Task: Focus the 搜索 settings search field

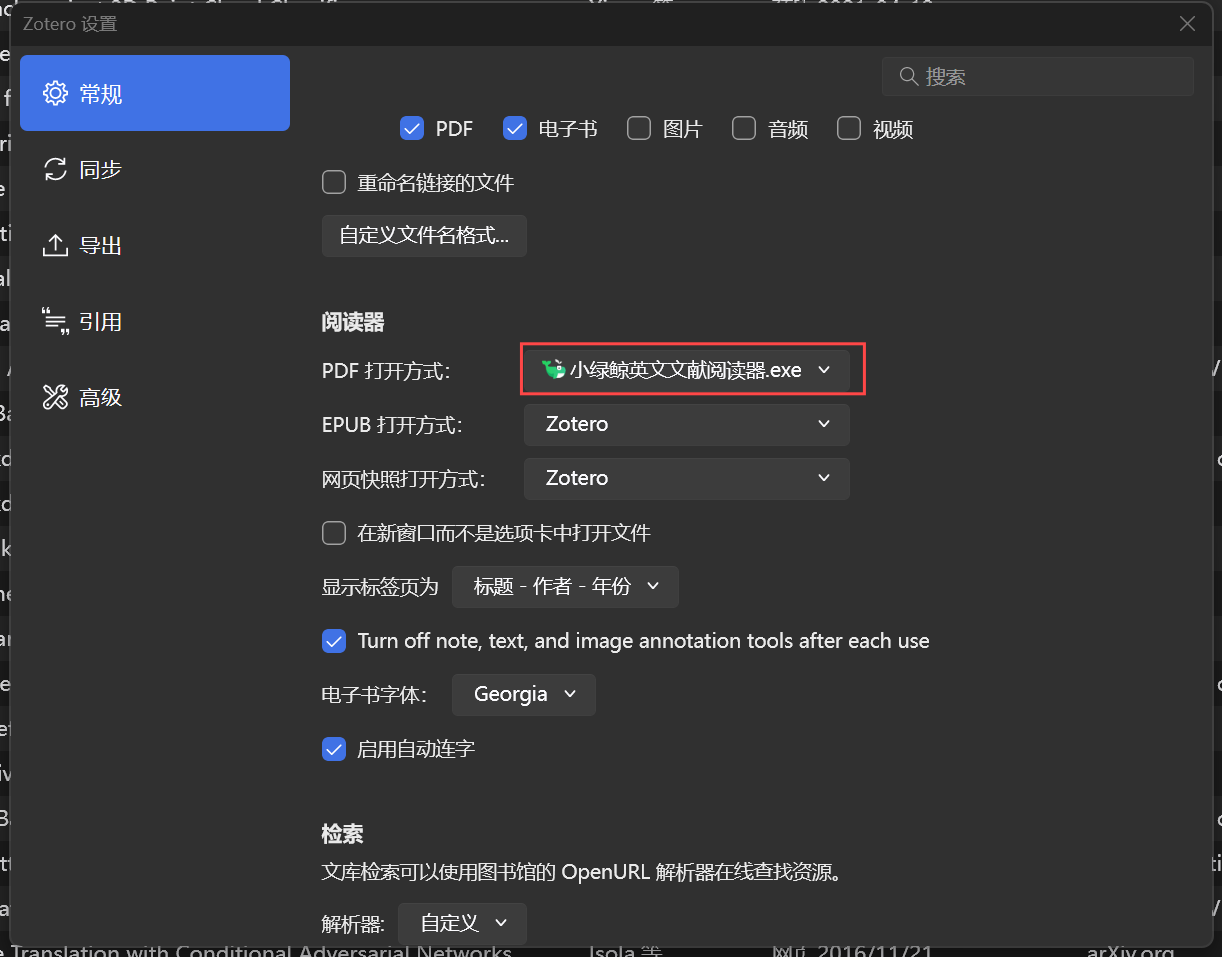Action: pyautogui.click(x=1038, y=76)
